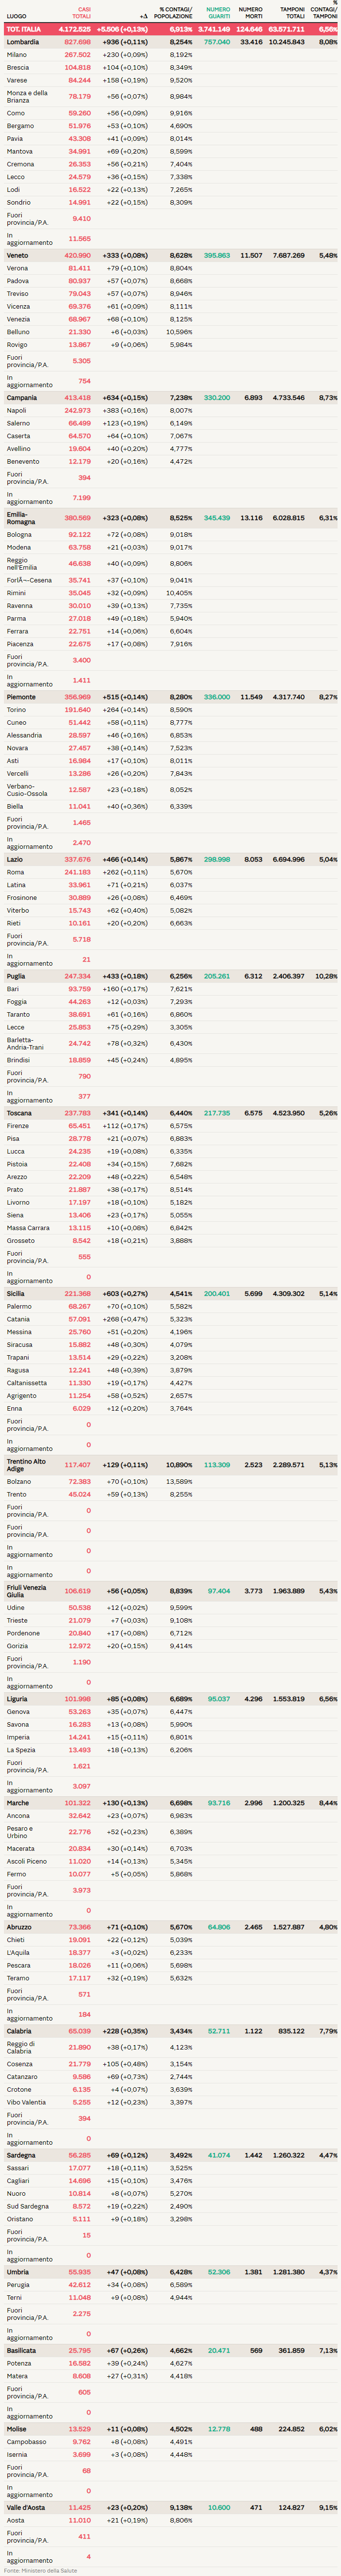Click the Padova province name
Viewport: 341px width, 2576px height.
pyautogui.click(x=18, y=281)
